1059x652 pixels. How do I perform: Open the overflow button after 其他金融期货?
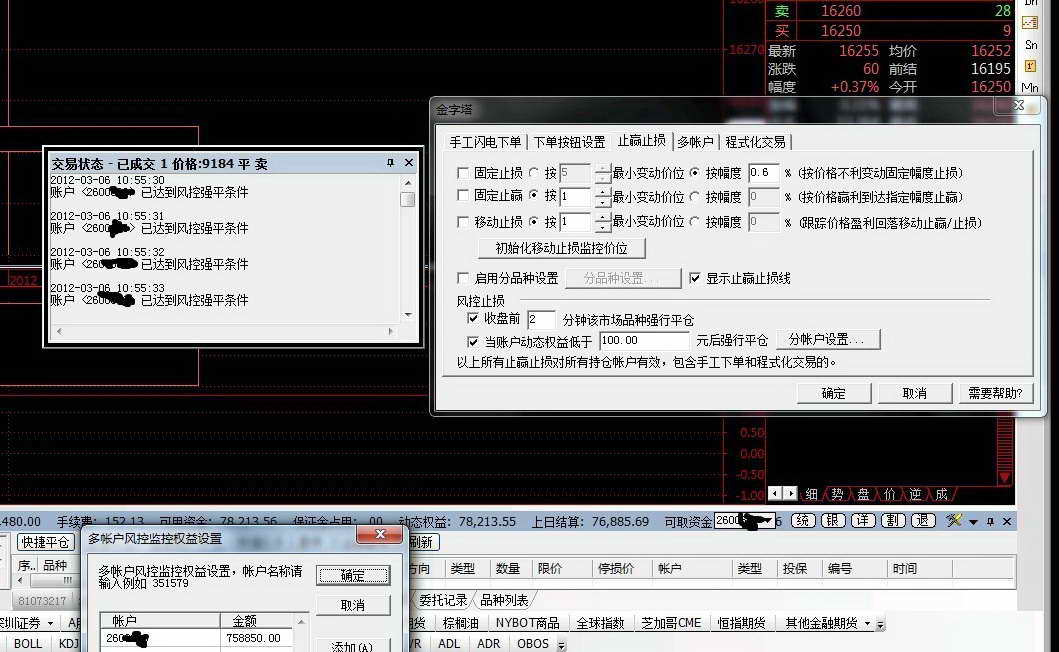(880, 625)
